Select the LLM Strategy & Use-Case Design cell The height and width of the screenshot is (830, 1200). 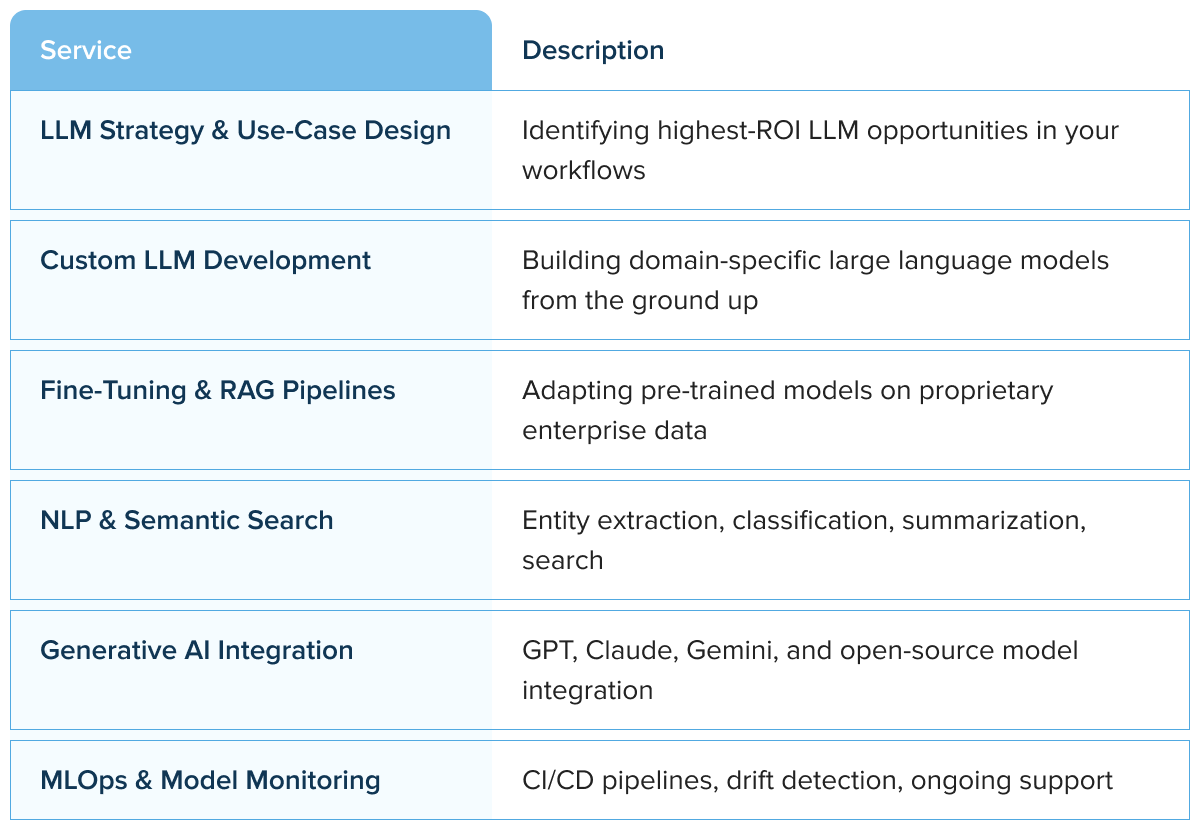coord(245,131)
